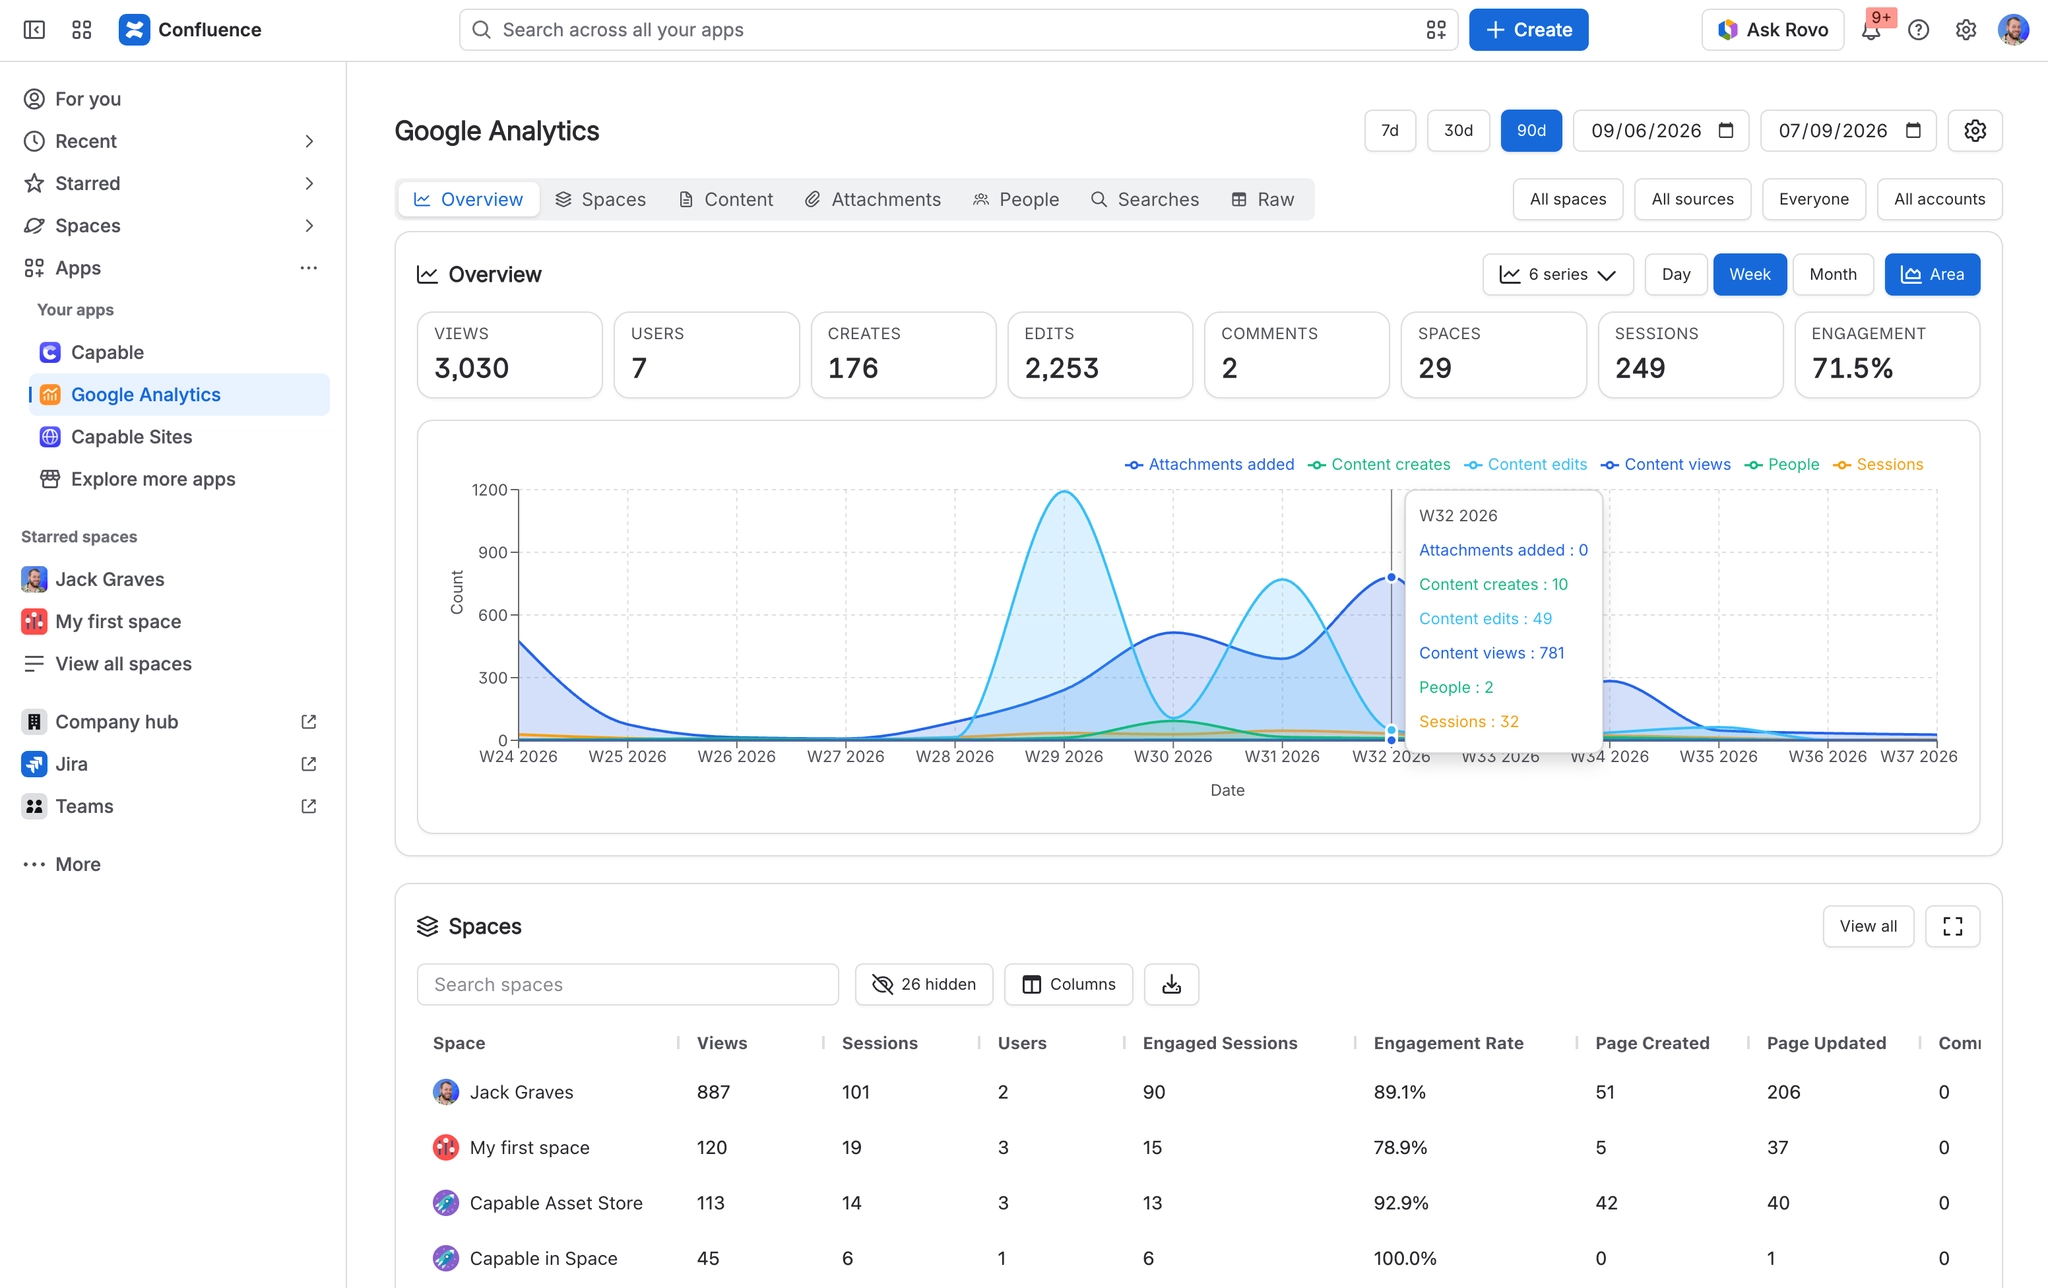Viewport: 2048px width, 1288px height.
Task: Switch to the Searches tab
Action: click(x=1145, y=200)
